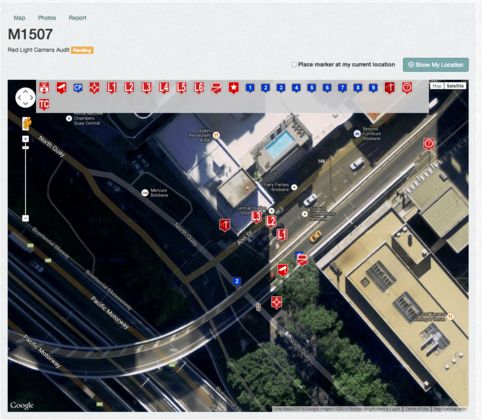Open the Report tab
This screenshot has height=420, width=482.
click(77, 18)
